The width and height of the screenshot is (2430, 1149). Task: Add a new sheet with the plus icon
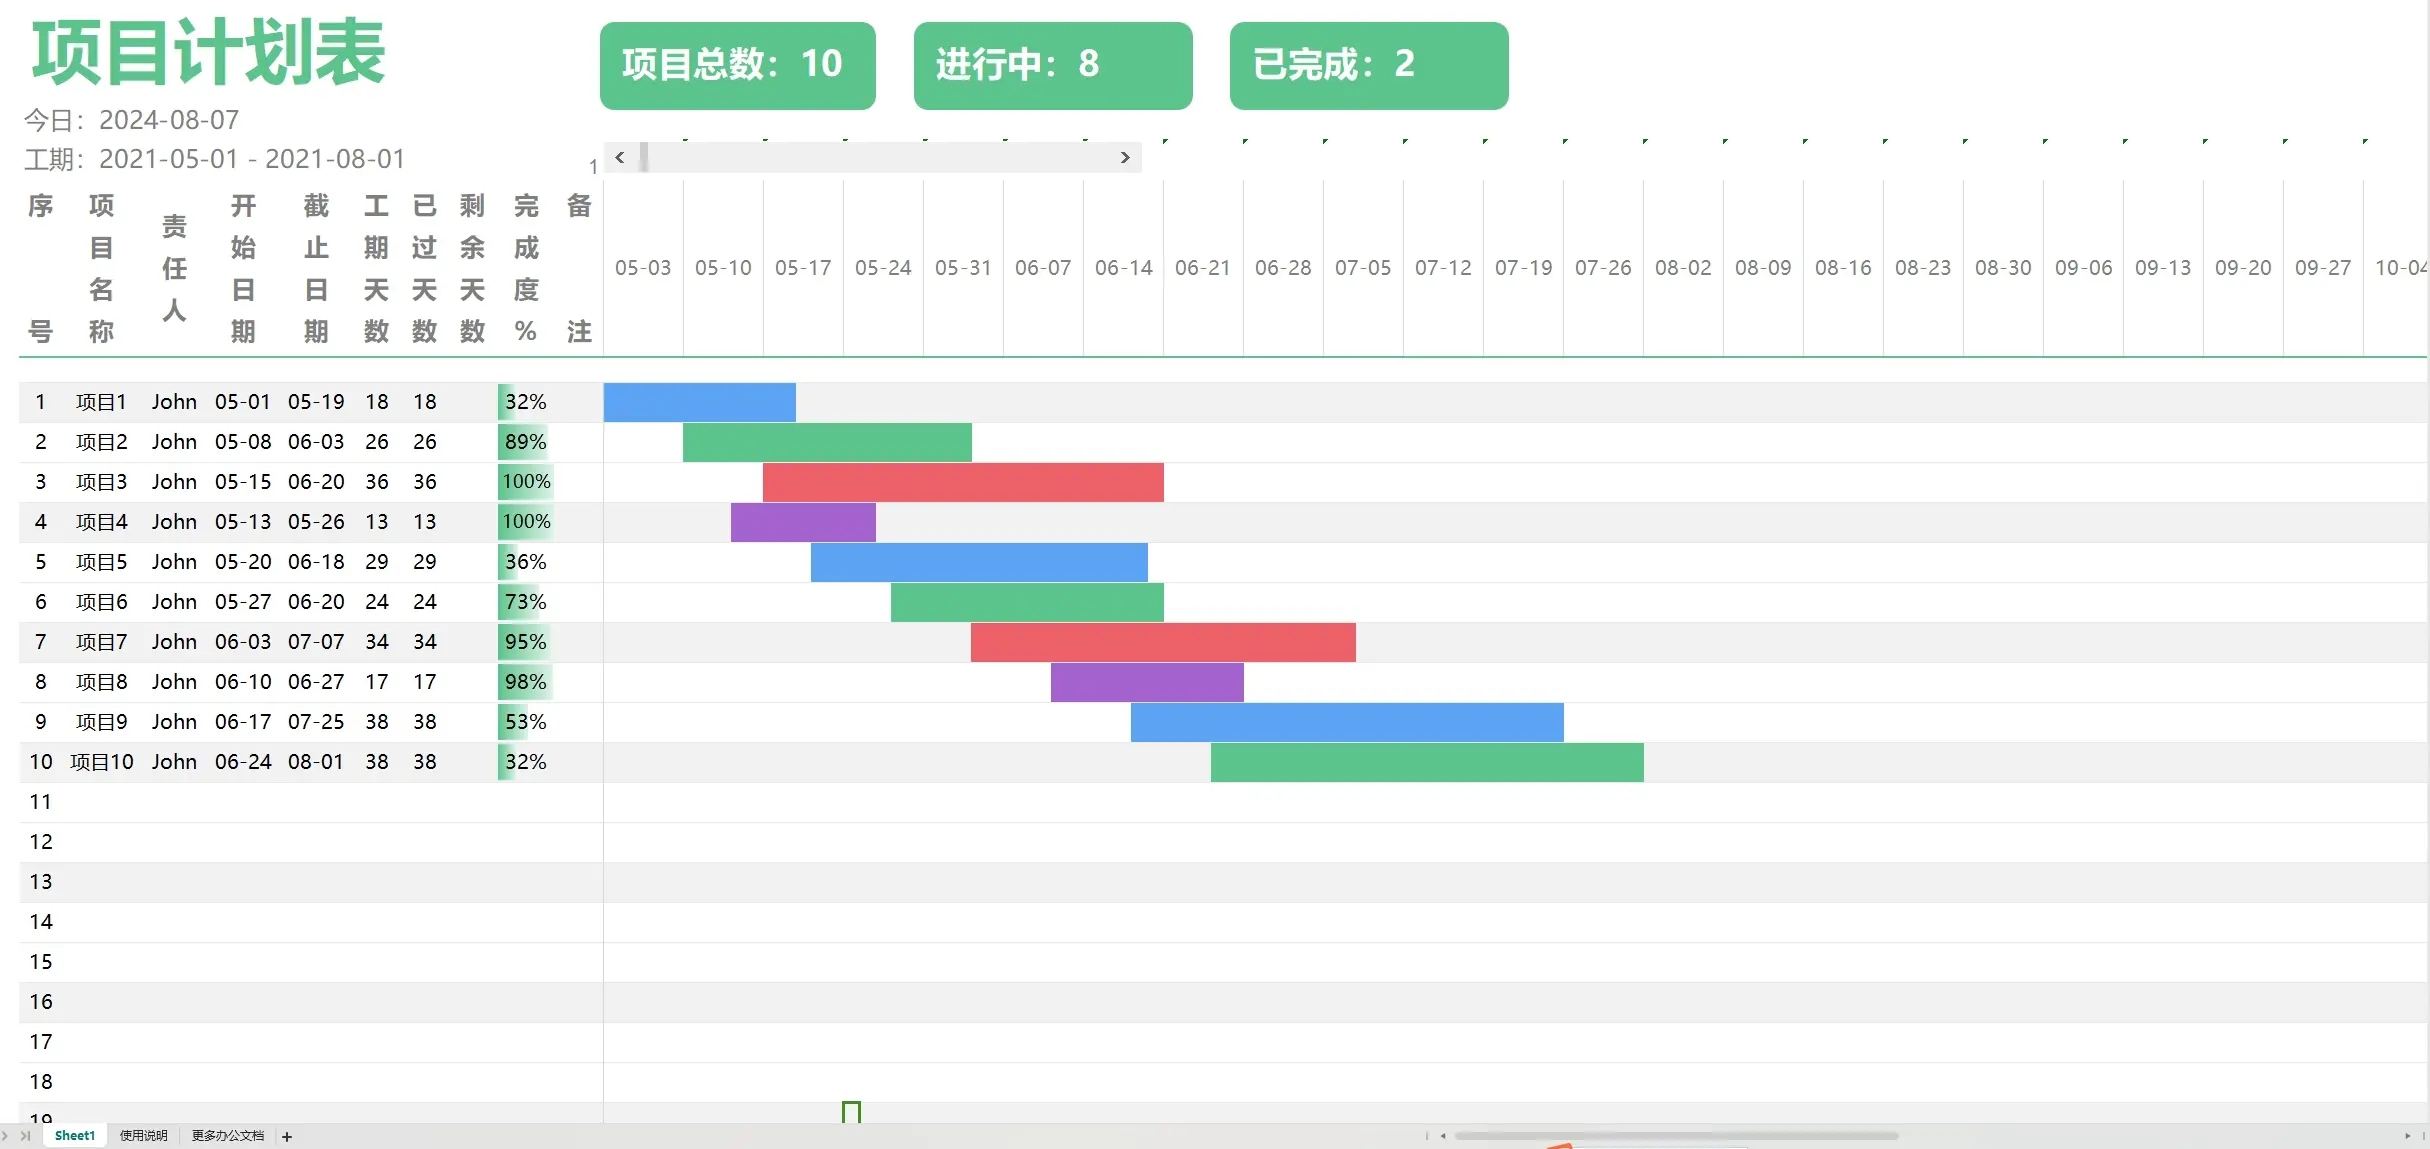pos(287,1136)
